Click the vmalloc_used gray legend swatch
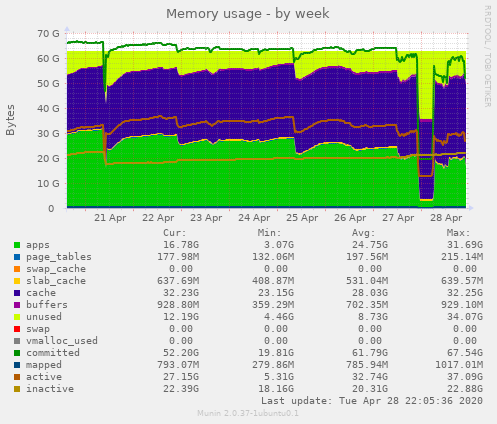 (x=17, y=341)
